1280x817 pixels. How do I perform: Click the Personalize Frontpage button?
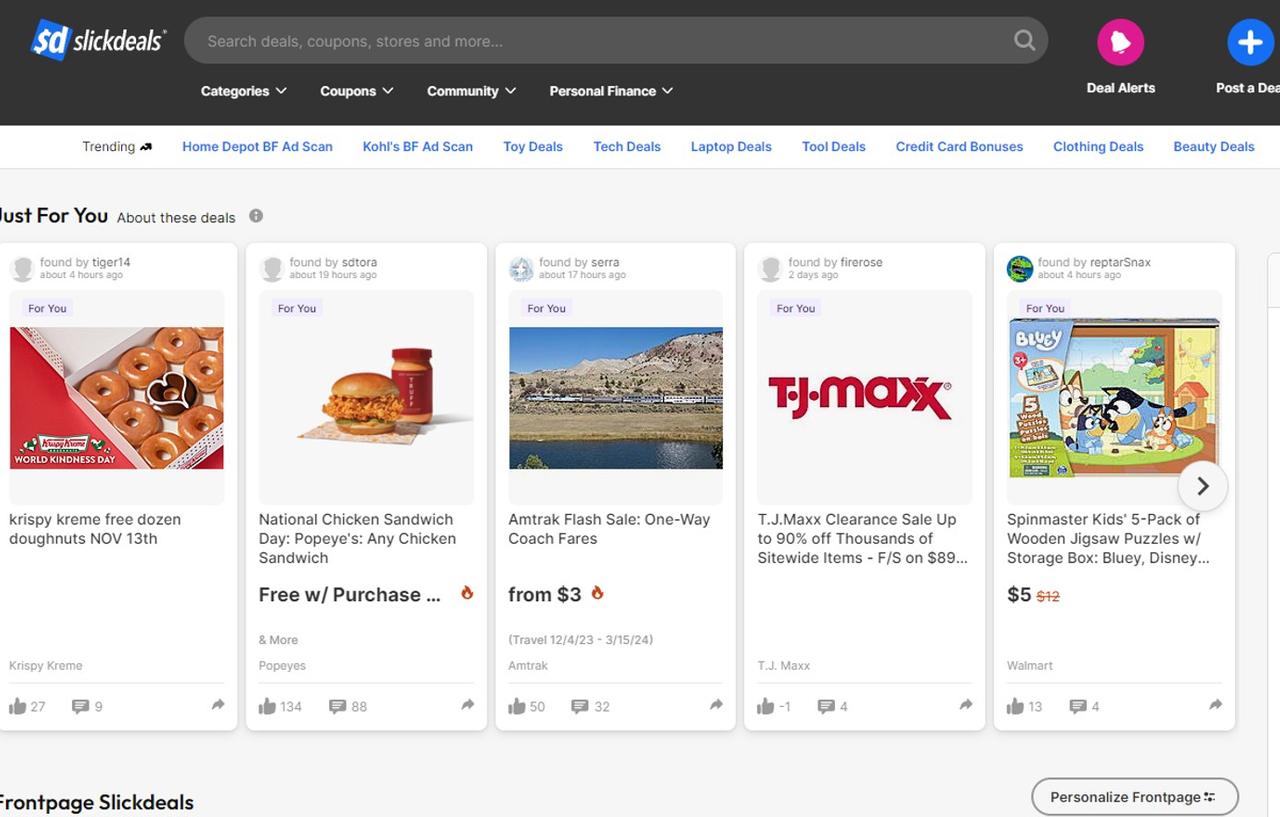[1134, 797]
